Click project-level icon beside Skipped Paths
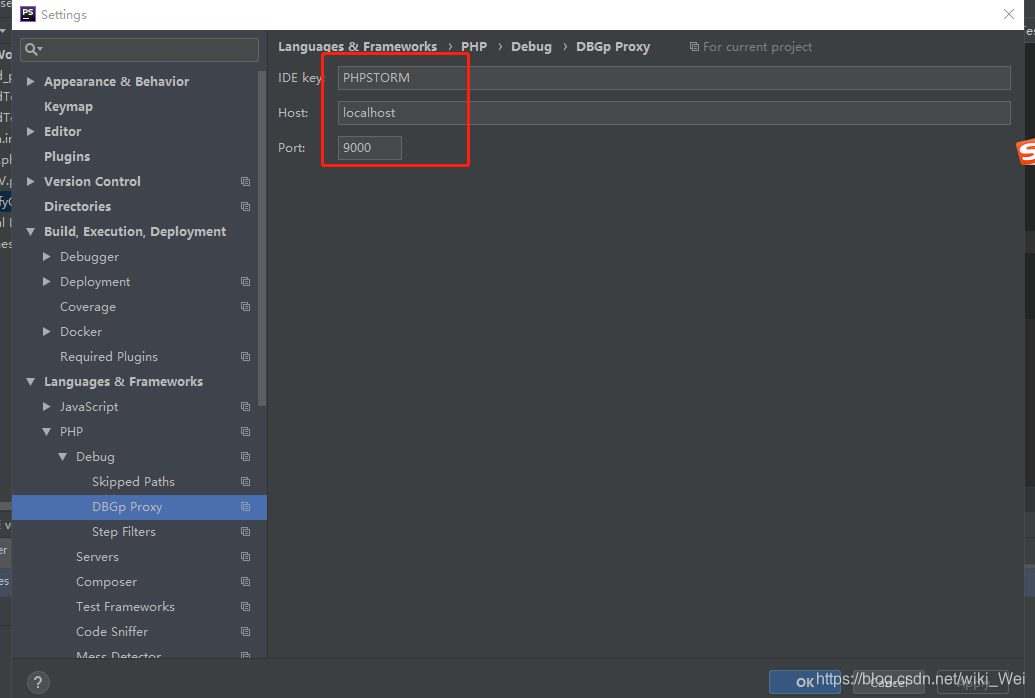This screenshot has width=1035, height=698. (246, 482)
